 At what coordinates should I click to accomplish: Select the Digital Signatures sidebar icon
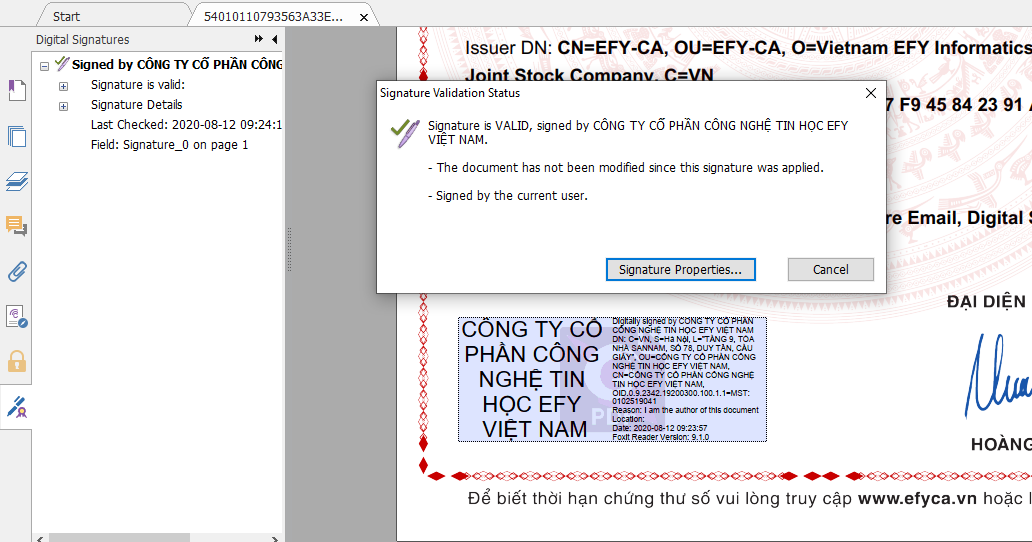16,407
